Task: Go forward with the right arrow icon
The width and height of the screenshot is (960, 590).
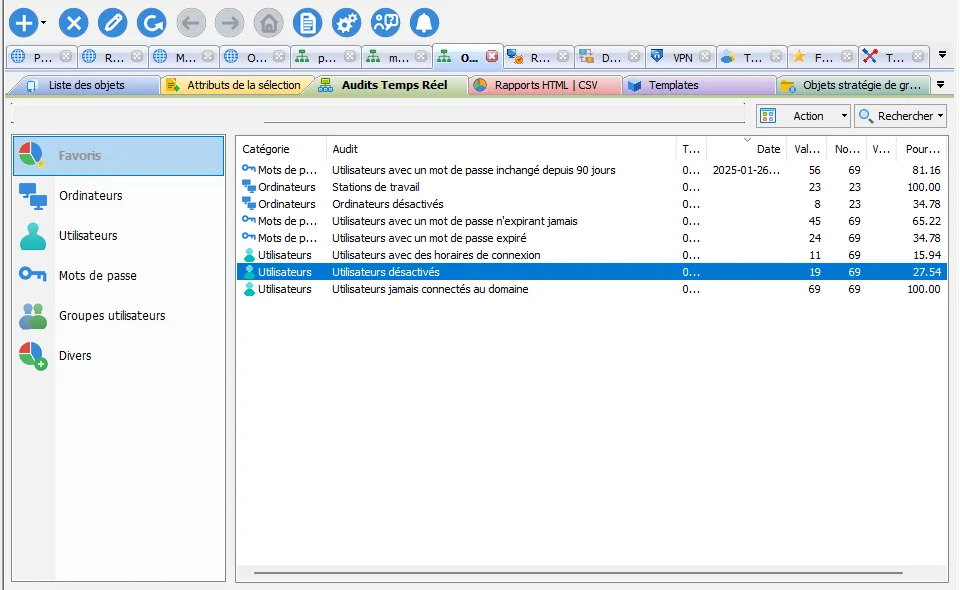Action: tap(230, 23)
